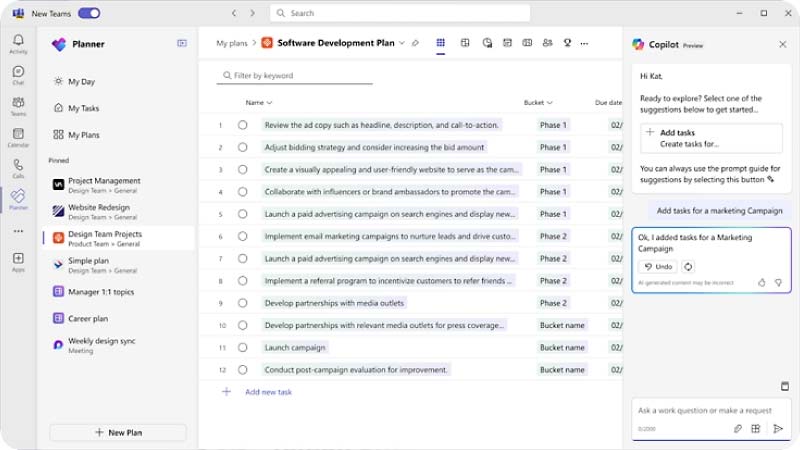Mark 'Implement email marketing campaigns' complete
The height and width of the screenshot is (450, 800).
243,236
